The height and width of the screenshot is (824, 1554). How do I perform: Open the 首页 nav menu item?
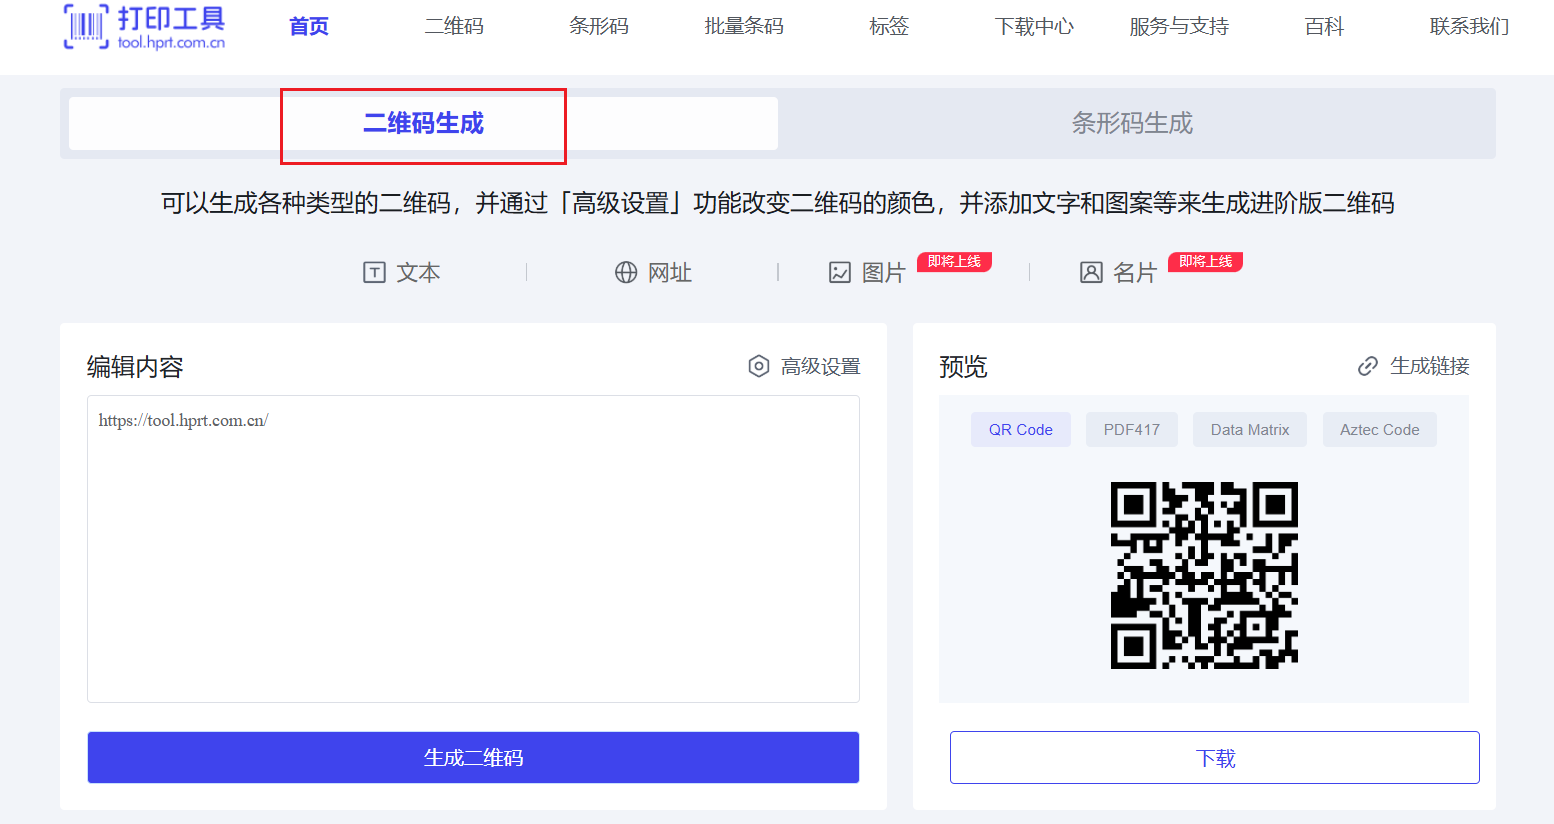pos(309,26)
